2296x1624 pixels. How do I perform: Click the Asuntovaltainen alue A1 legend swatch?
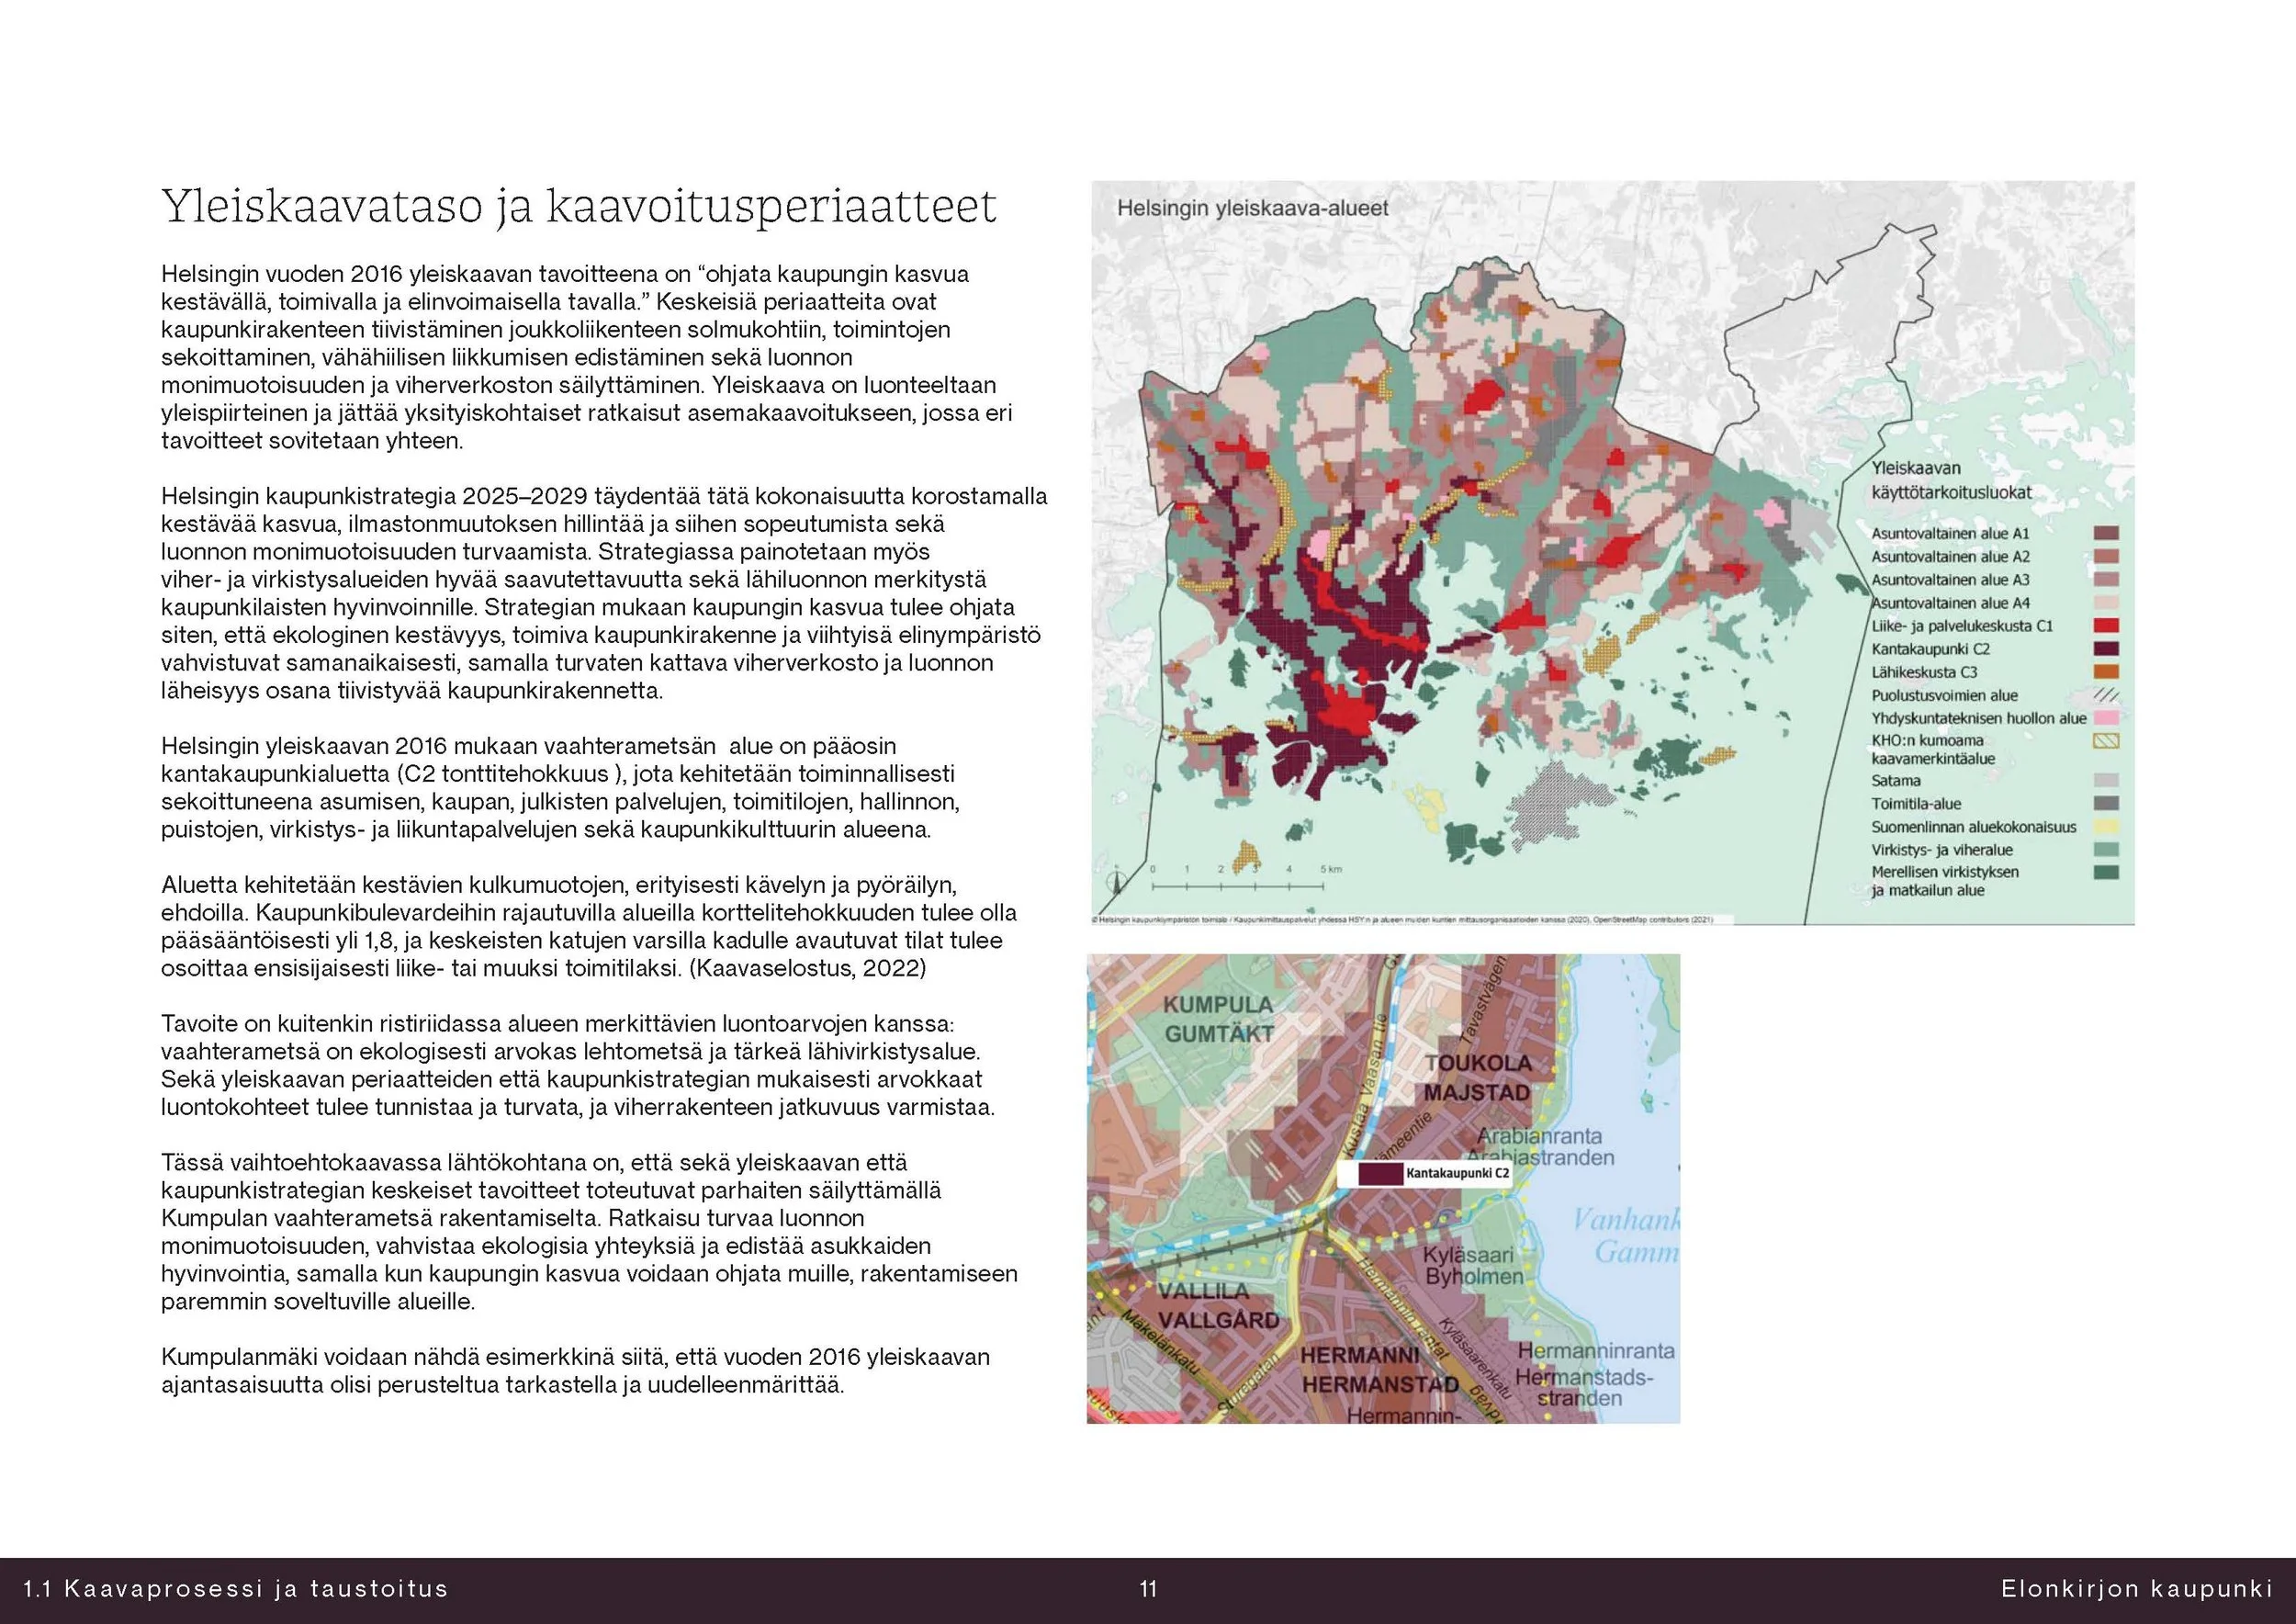pyautogui.click(x=2106, y=535)
